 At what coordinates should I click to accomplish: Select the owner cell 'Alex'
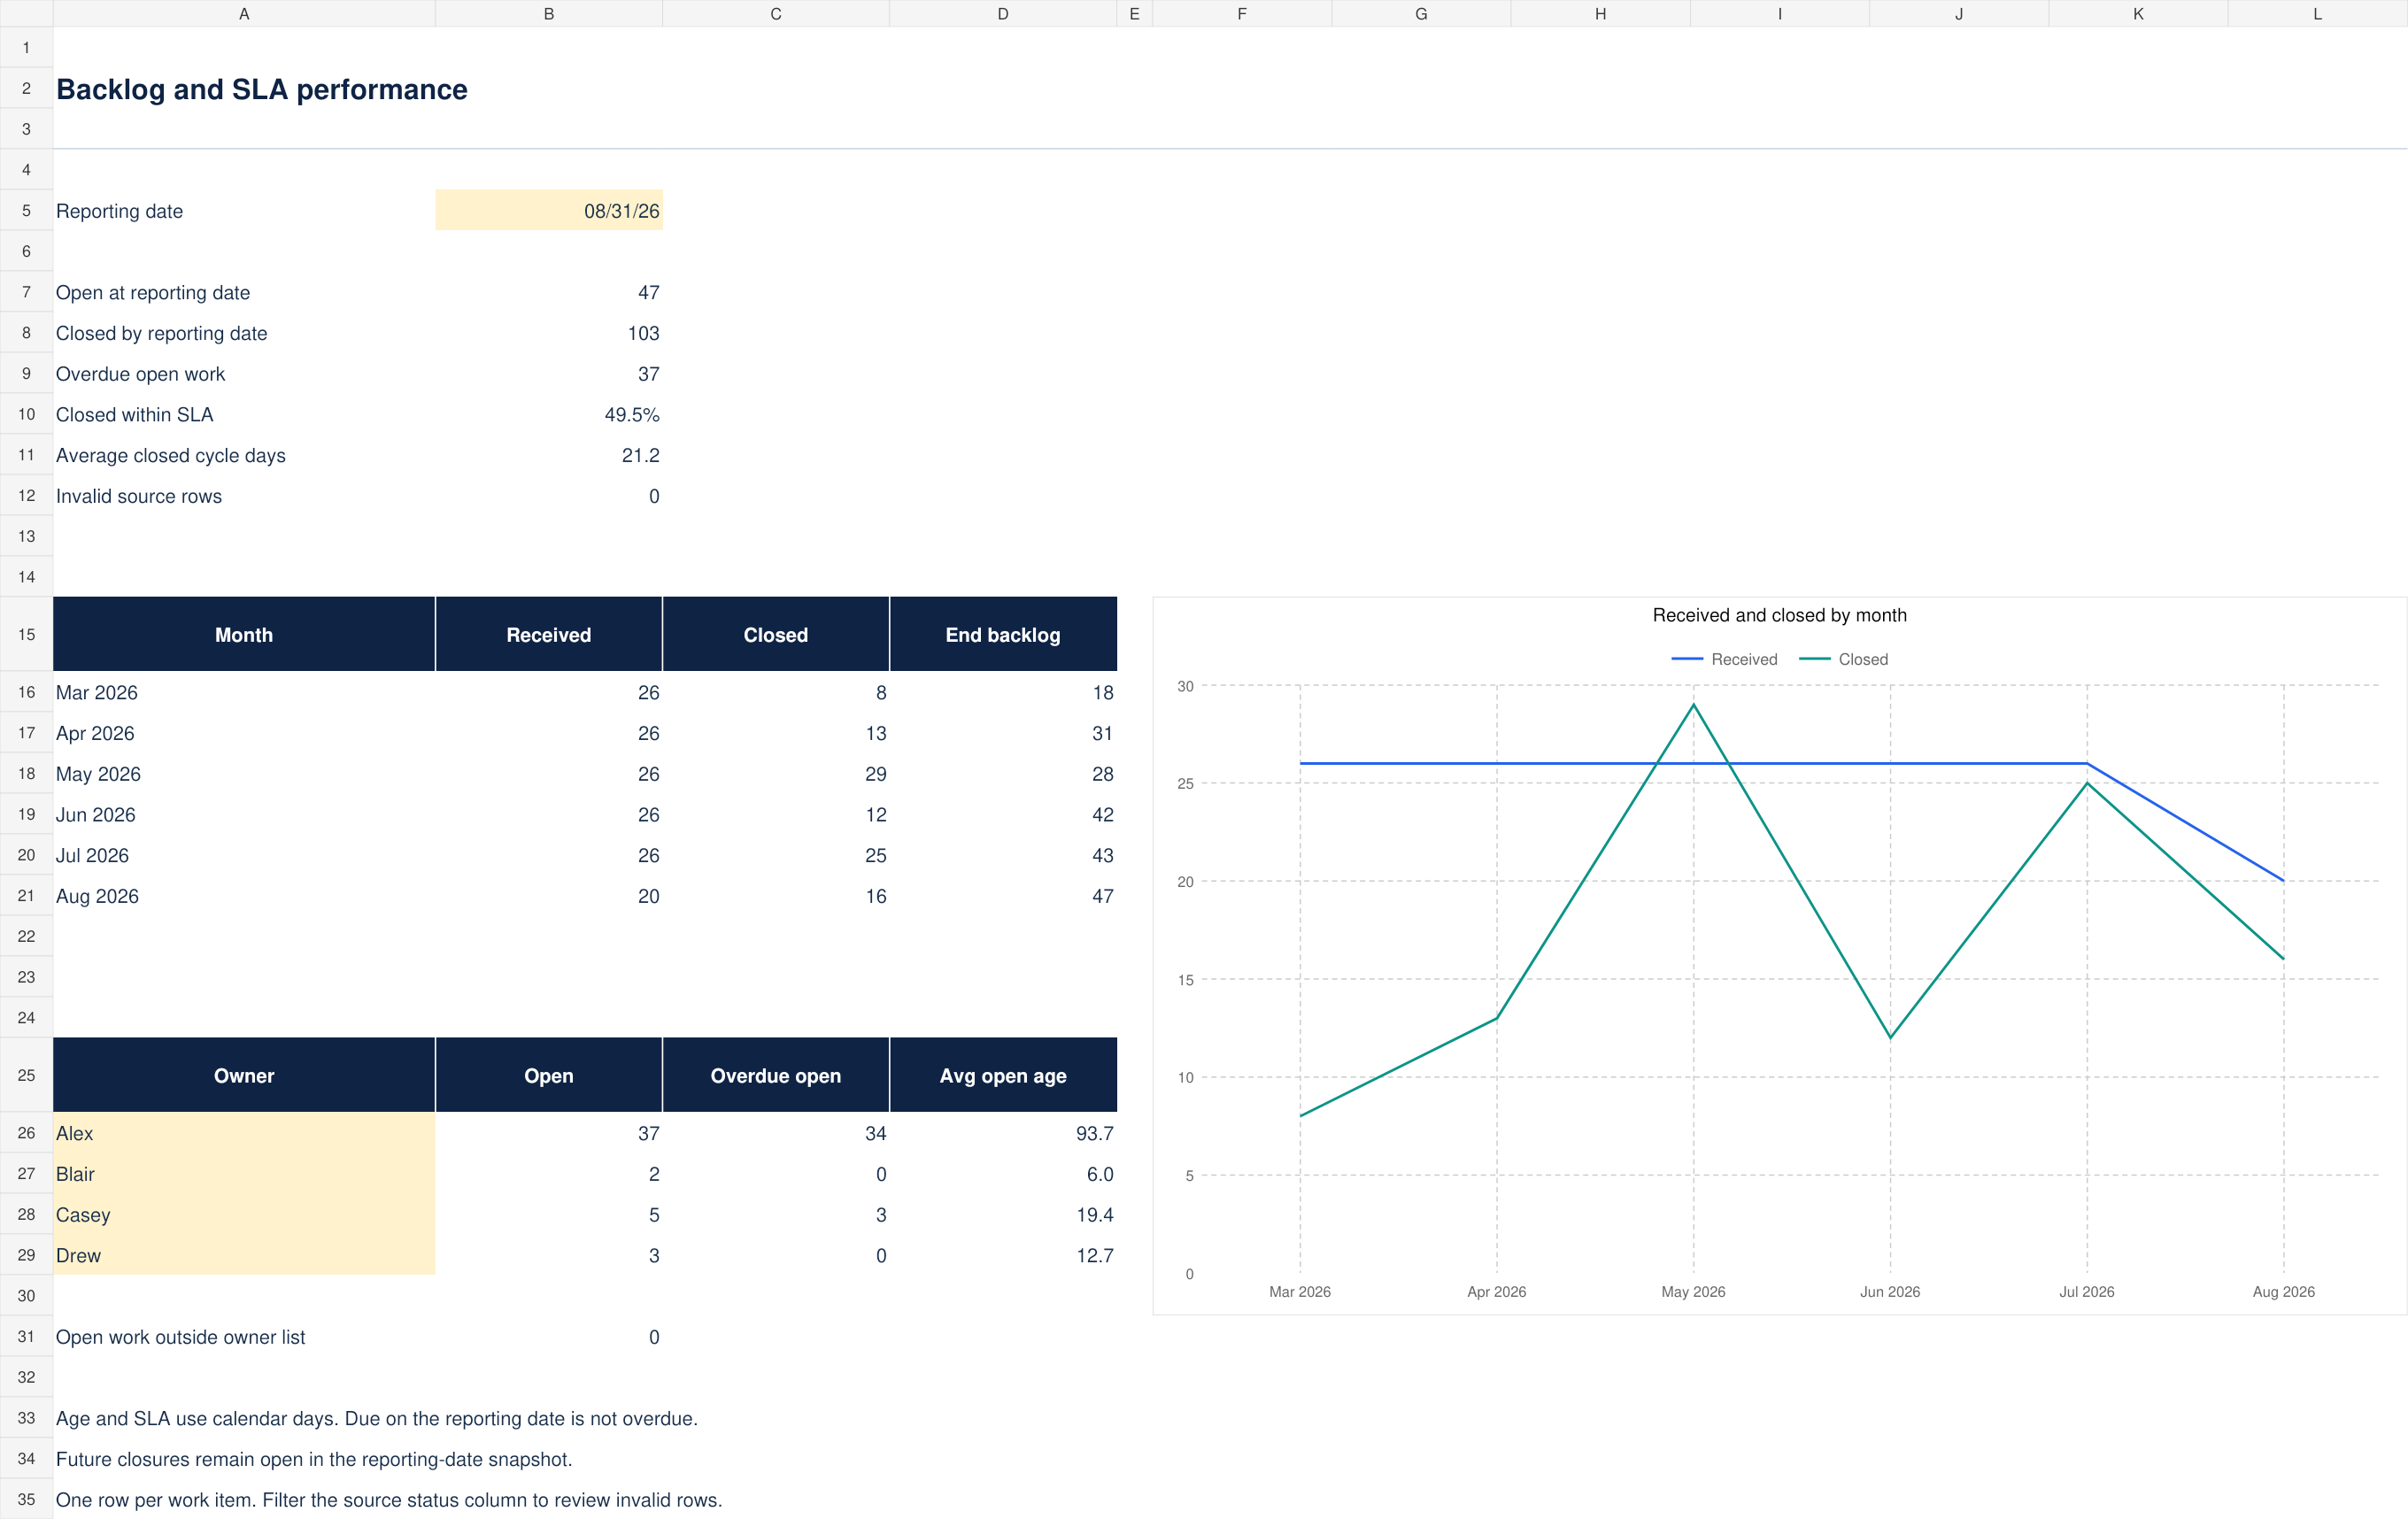click(x=244, y=1133)
